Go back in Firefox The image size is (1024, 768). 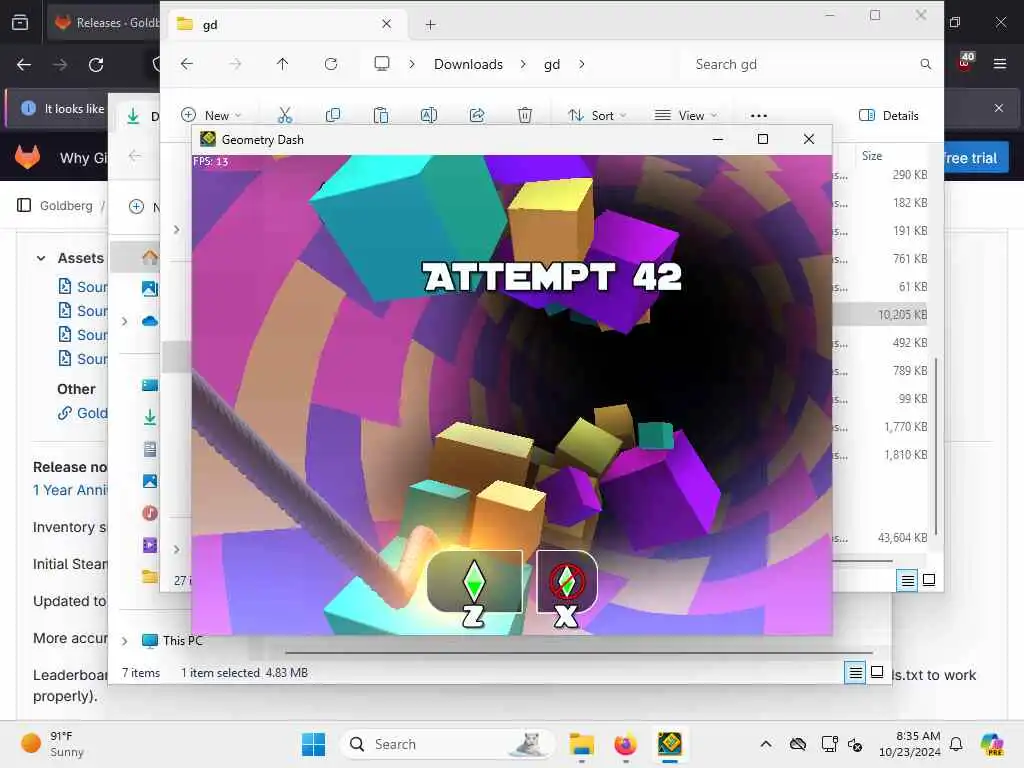24,65
